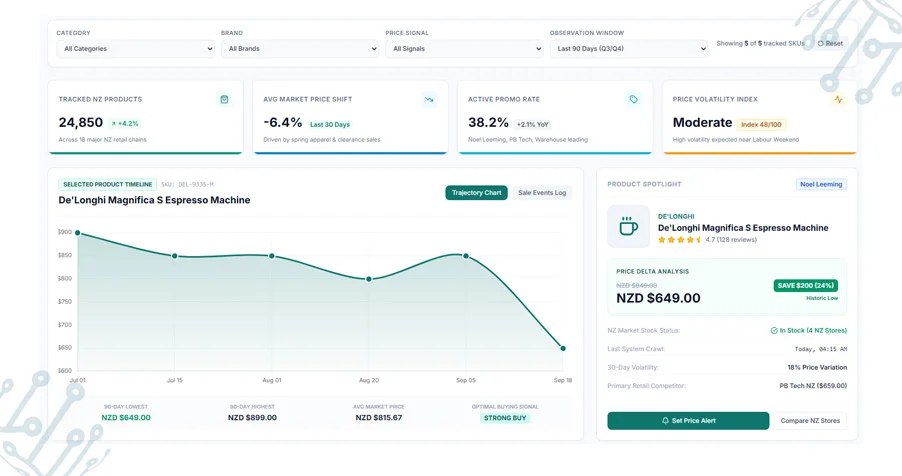Select the Jul 01 data point on chart
Image resolution: width=902 pixels, height=476 pixels.
tap(78, 233)
